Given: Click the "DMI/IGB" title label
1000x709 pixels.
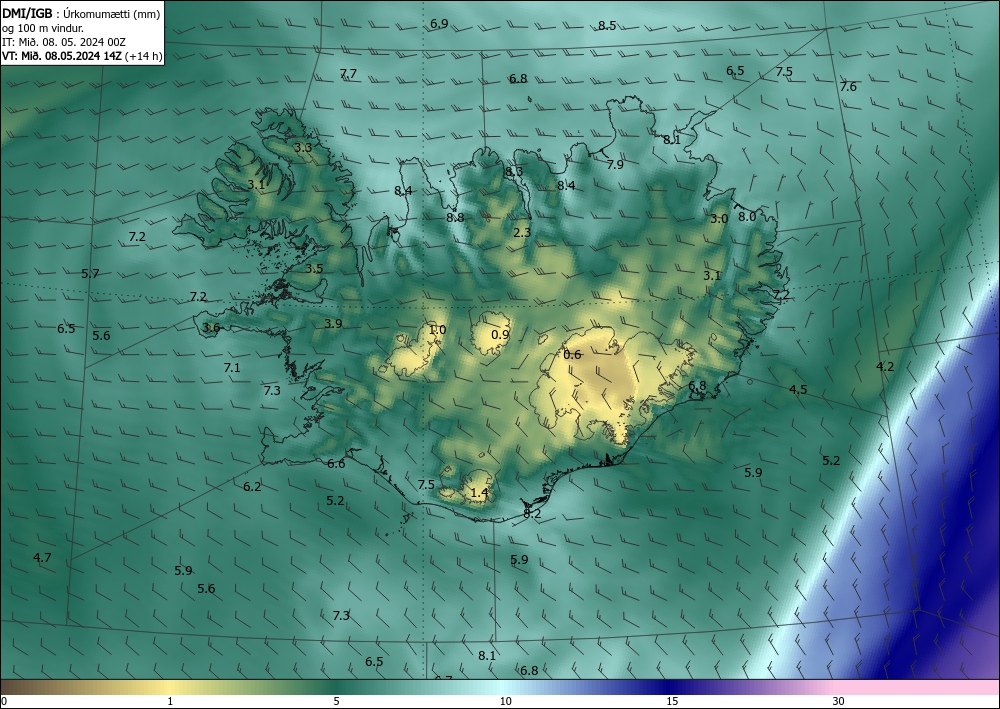Looking at the screenshot, I should pos(26,13).
